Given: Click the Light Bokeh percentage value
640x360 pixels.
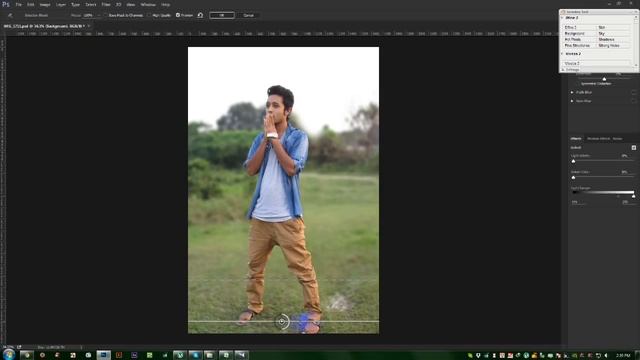Looking at the screenshot, I should (624, 156).
